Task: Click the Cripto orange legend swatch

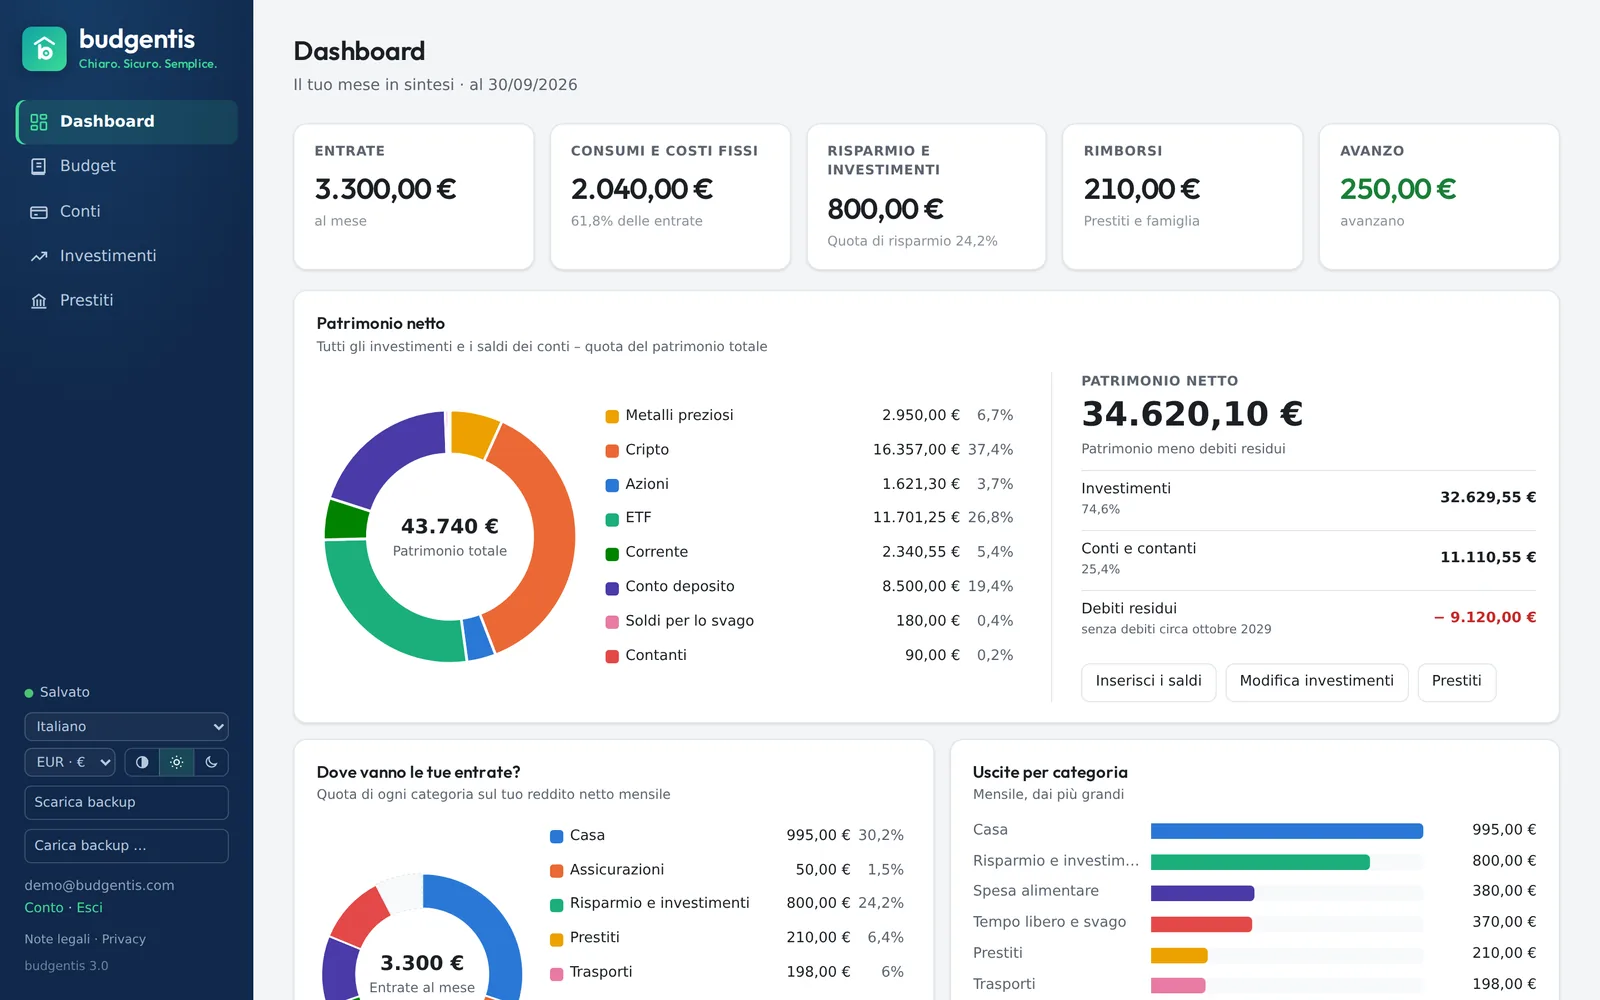Action: tap(612, 451)
